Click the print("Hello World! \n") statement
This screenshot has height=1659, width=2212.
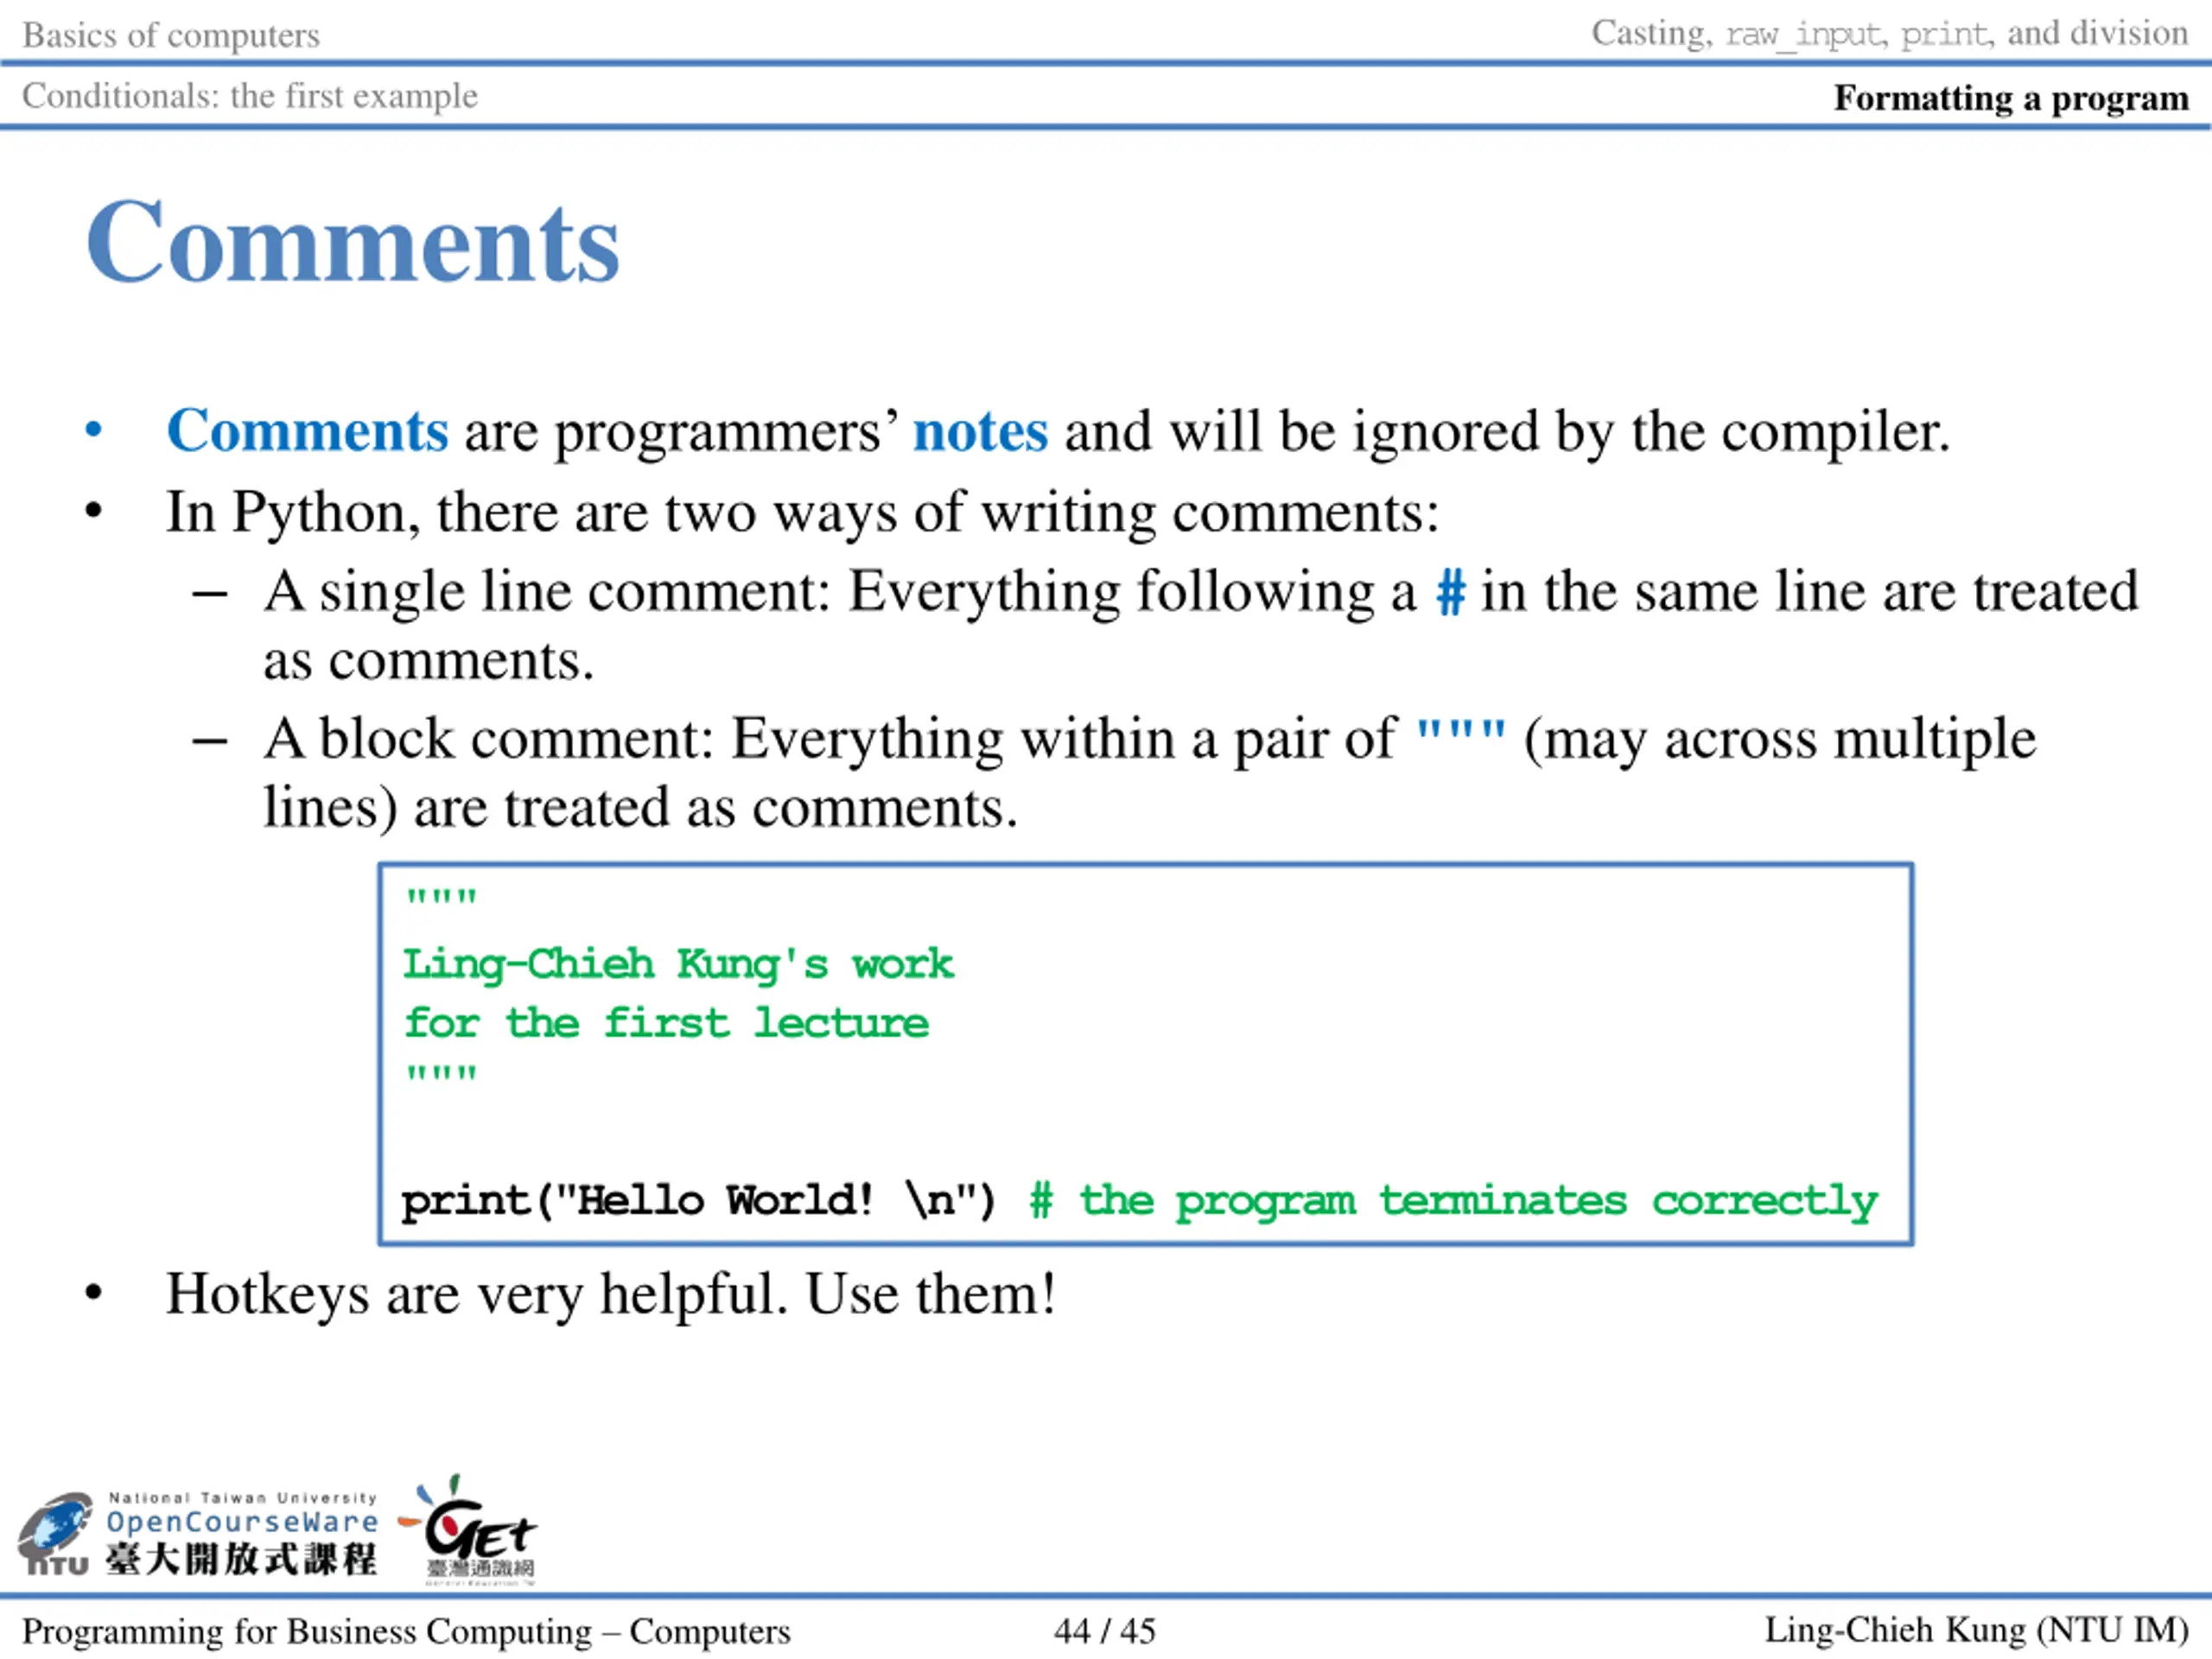(698, 1199)
